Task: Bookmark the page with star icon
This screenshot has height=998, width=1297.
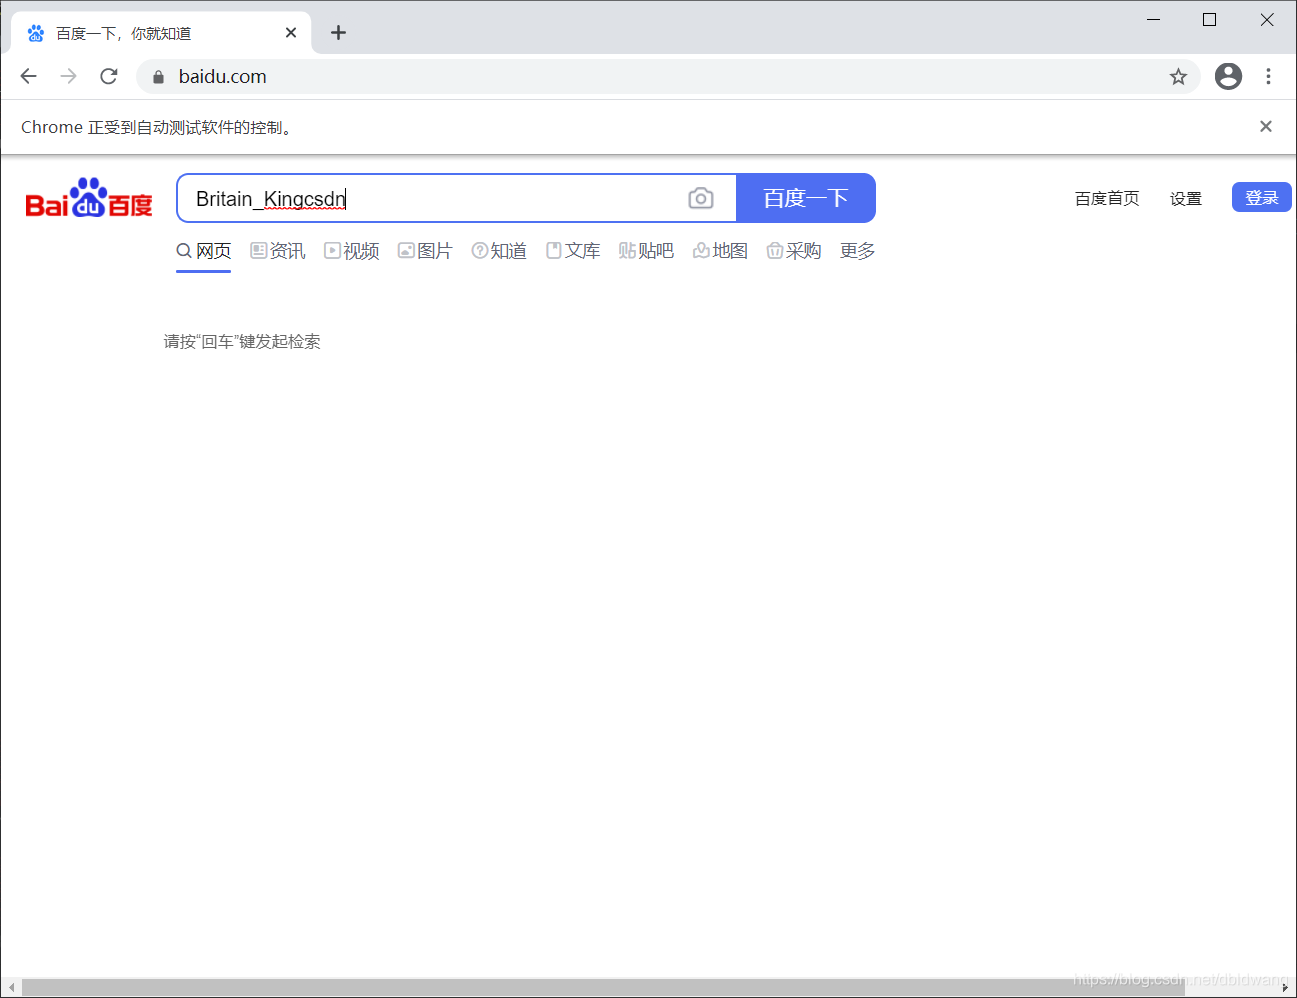Action: pyautogui.click(x=1178, y=77)
